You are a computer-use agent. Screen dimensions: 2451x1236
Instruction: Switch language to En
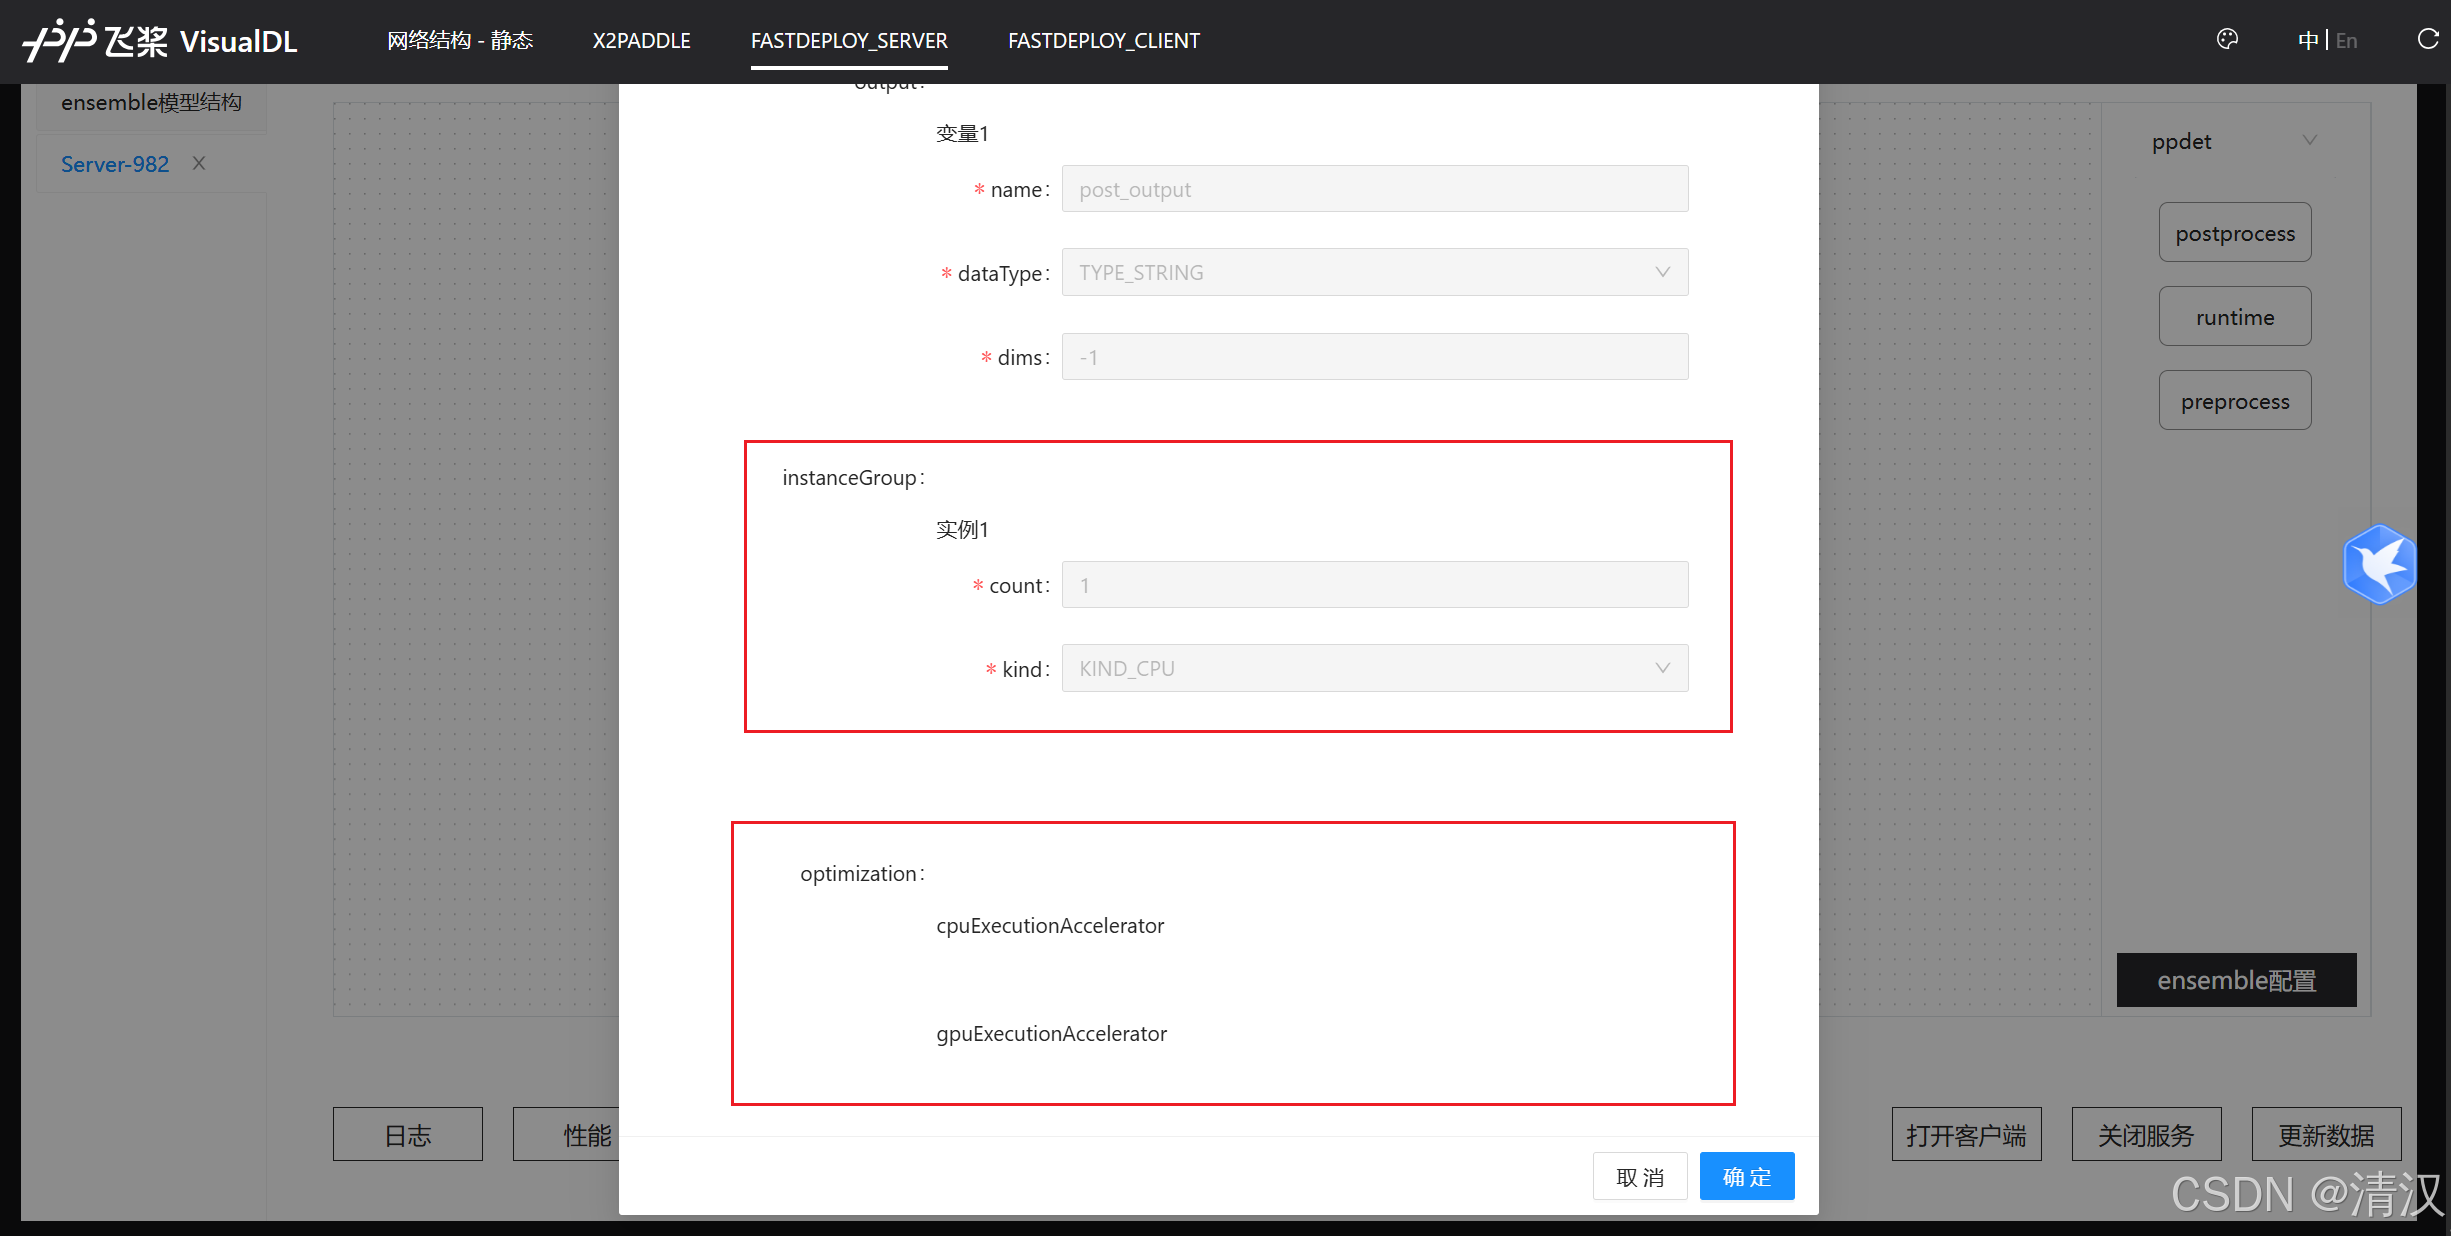[x=2346, y=40]
